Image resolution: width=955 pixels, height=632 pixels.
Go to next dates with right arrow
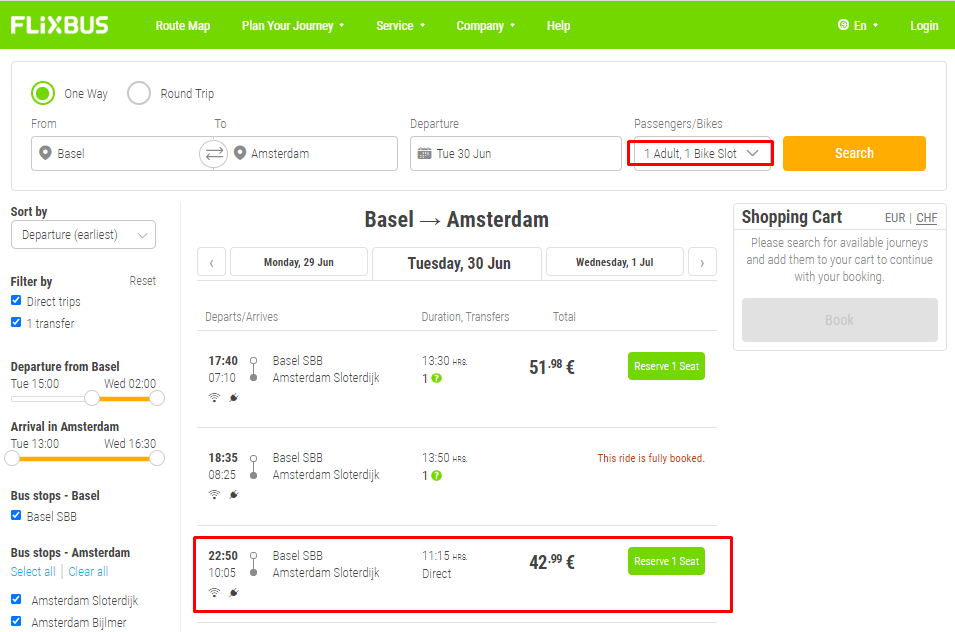(702, 263)
